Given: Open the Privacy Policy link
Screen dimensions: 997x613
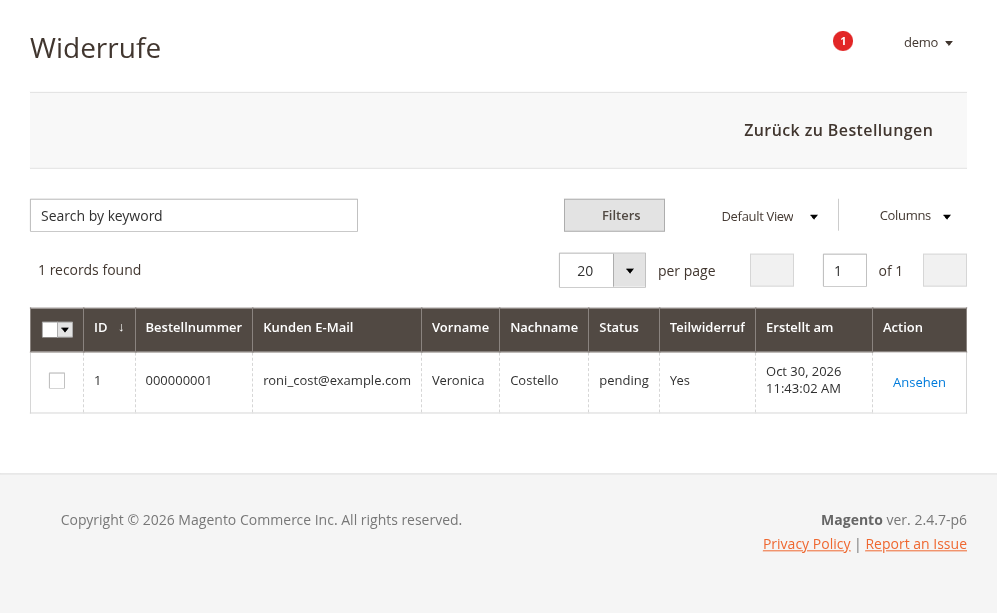Looking at the screenshot, I should click(x=806, y=544).
